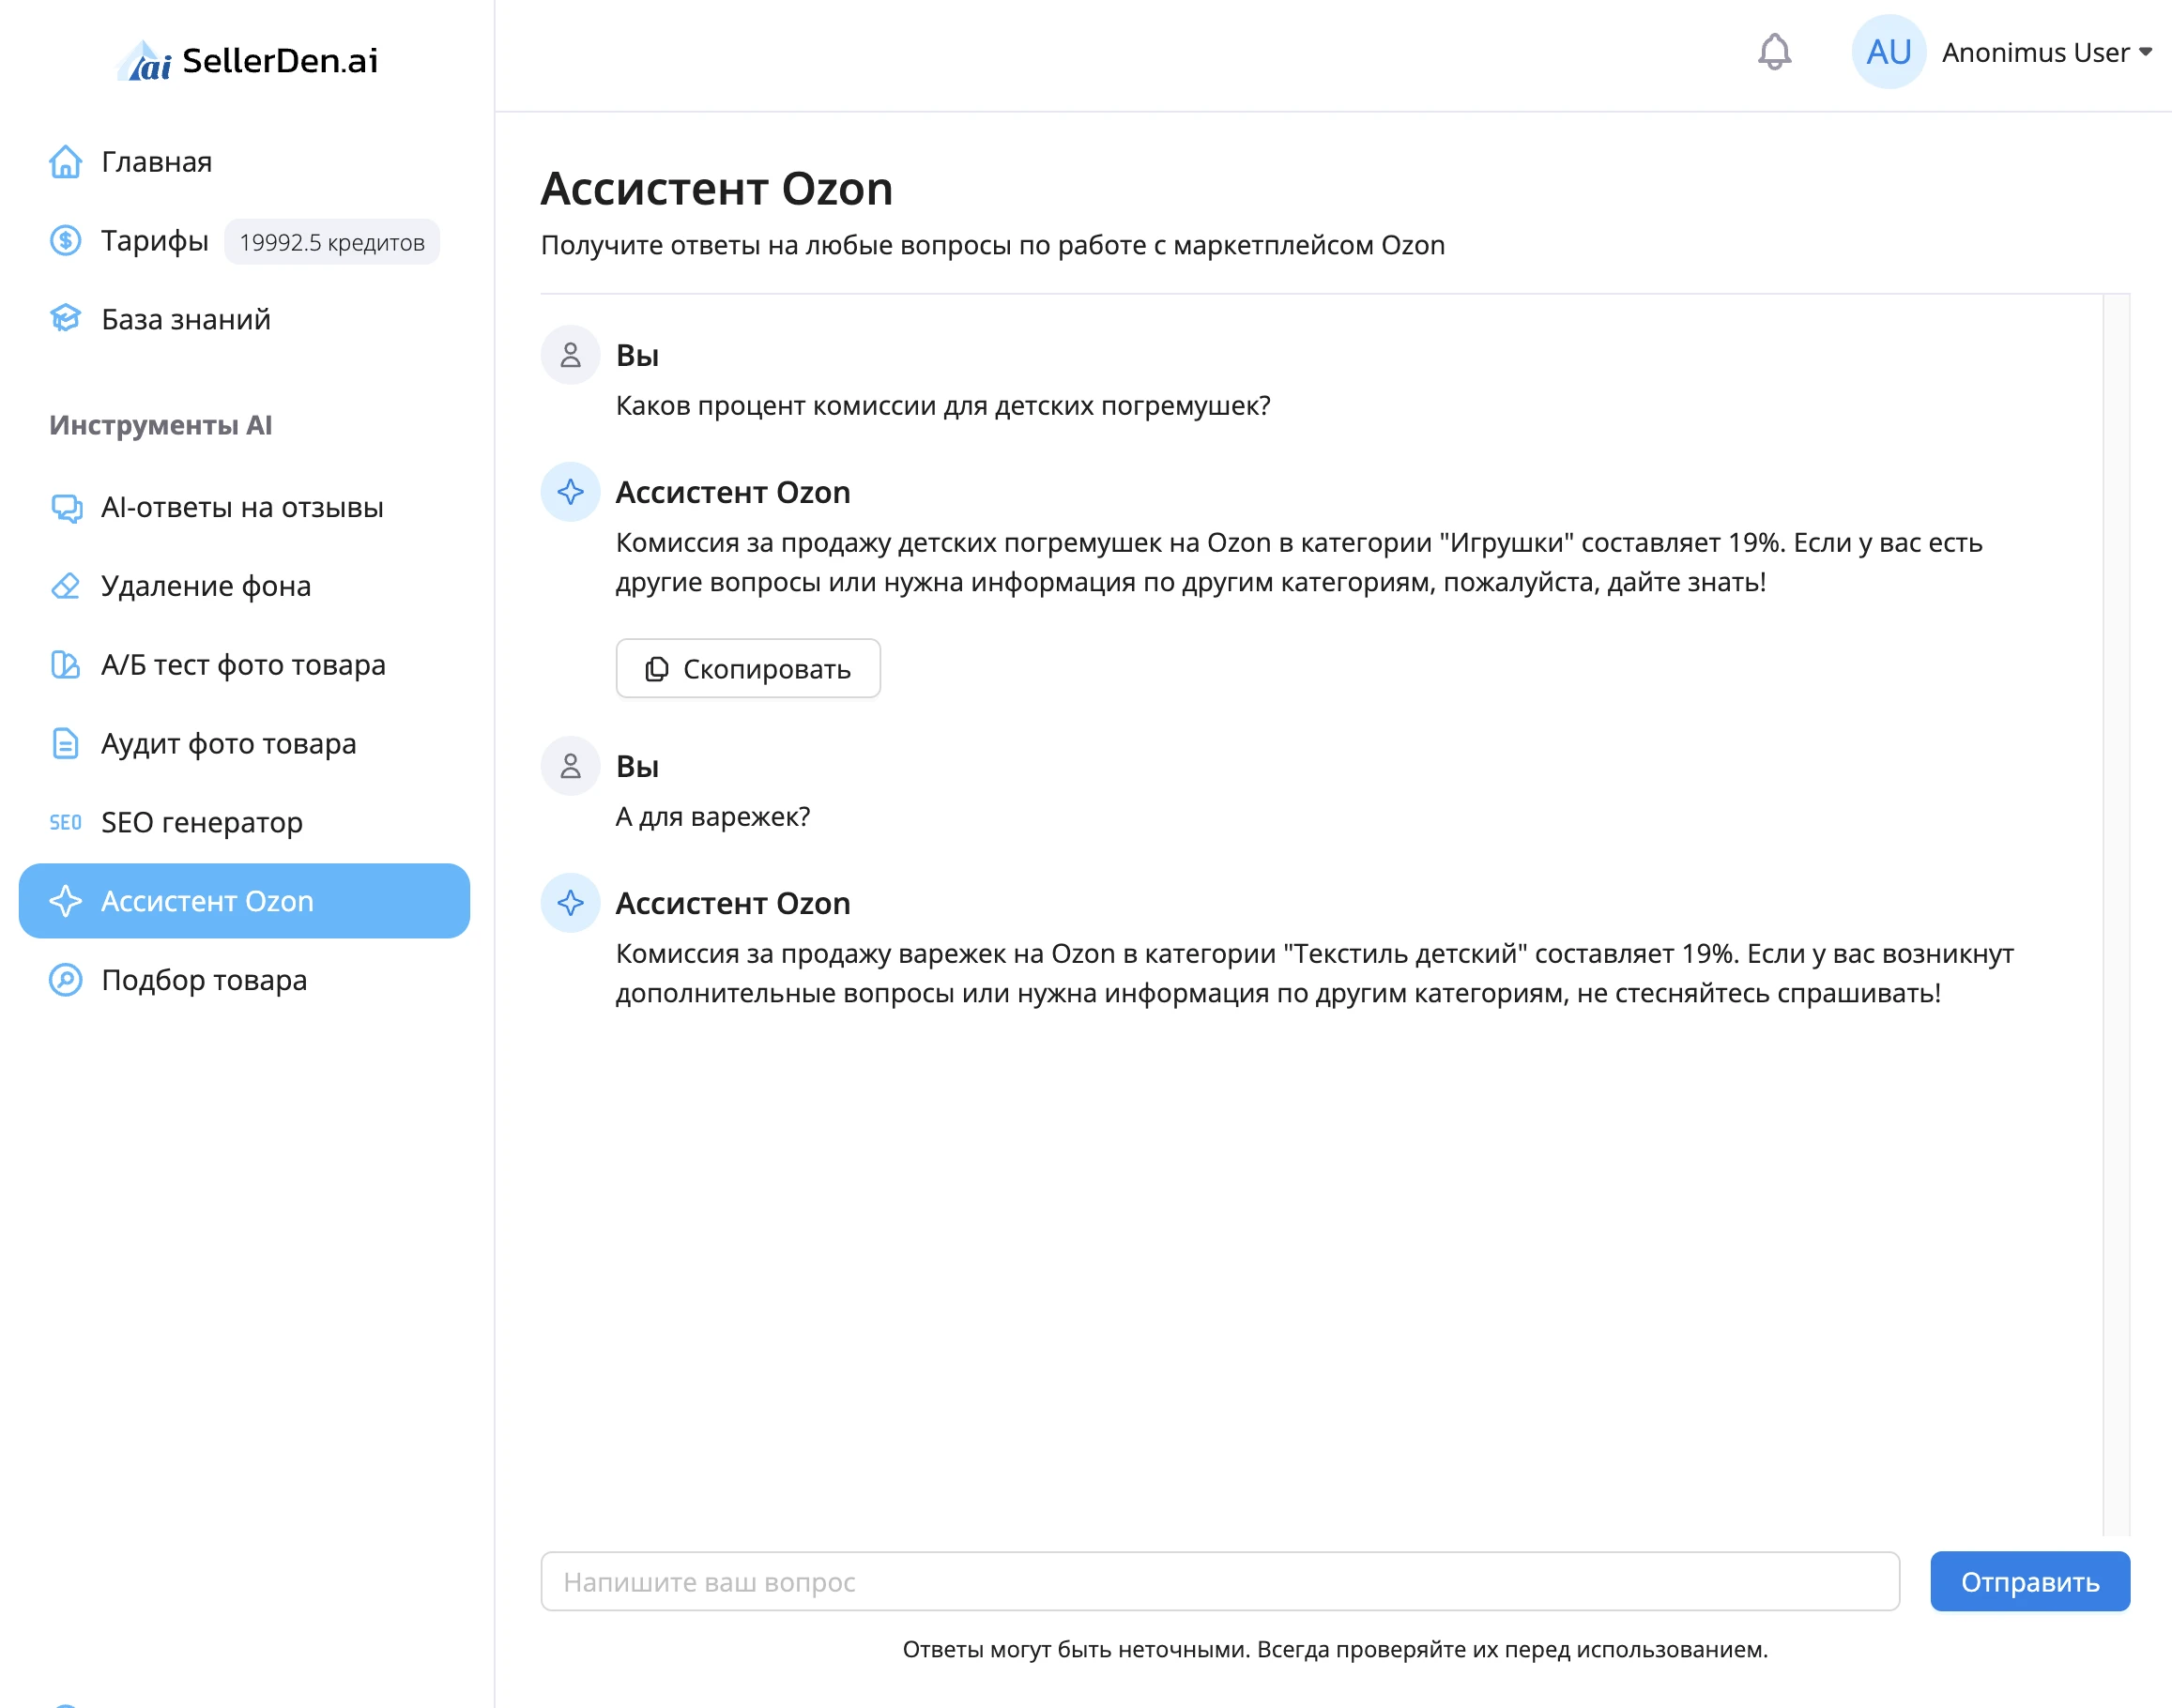2172x1708 pixels.
Task: Click the SEO icon in sidebar
Action: [65, 822]
